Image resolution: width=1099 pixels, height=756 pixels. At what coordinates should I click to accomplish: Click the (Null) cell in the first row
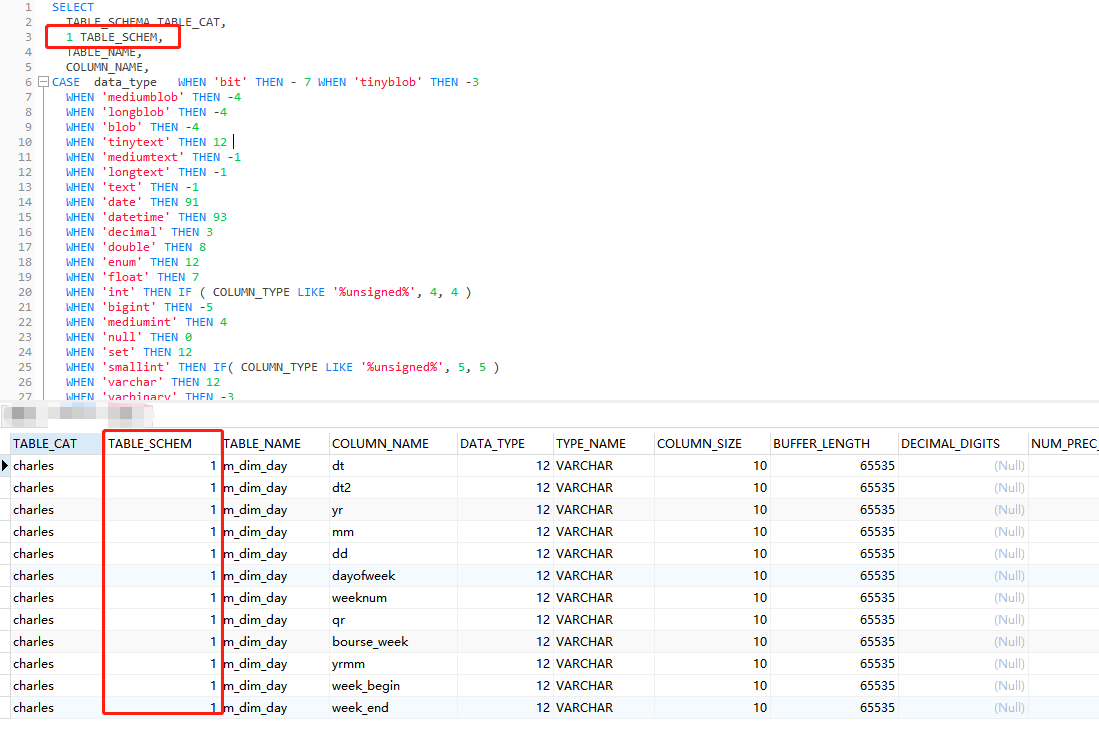pos(1009,465)
